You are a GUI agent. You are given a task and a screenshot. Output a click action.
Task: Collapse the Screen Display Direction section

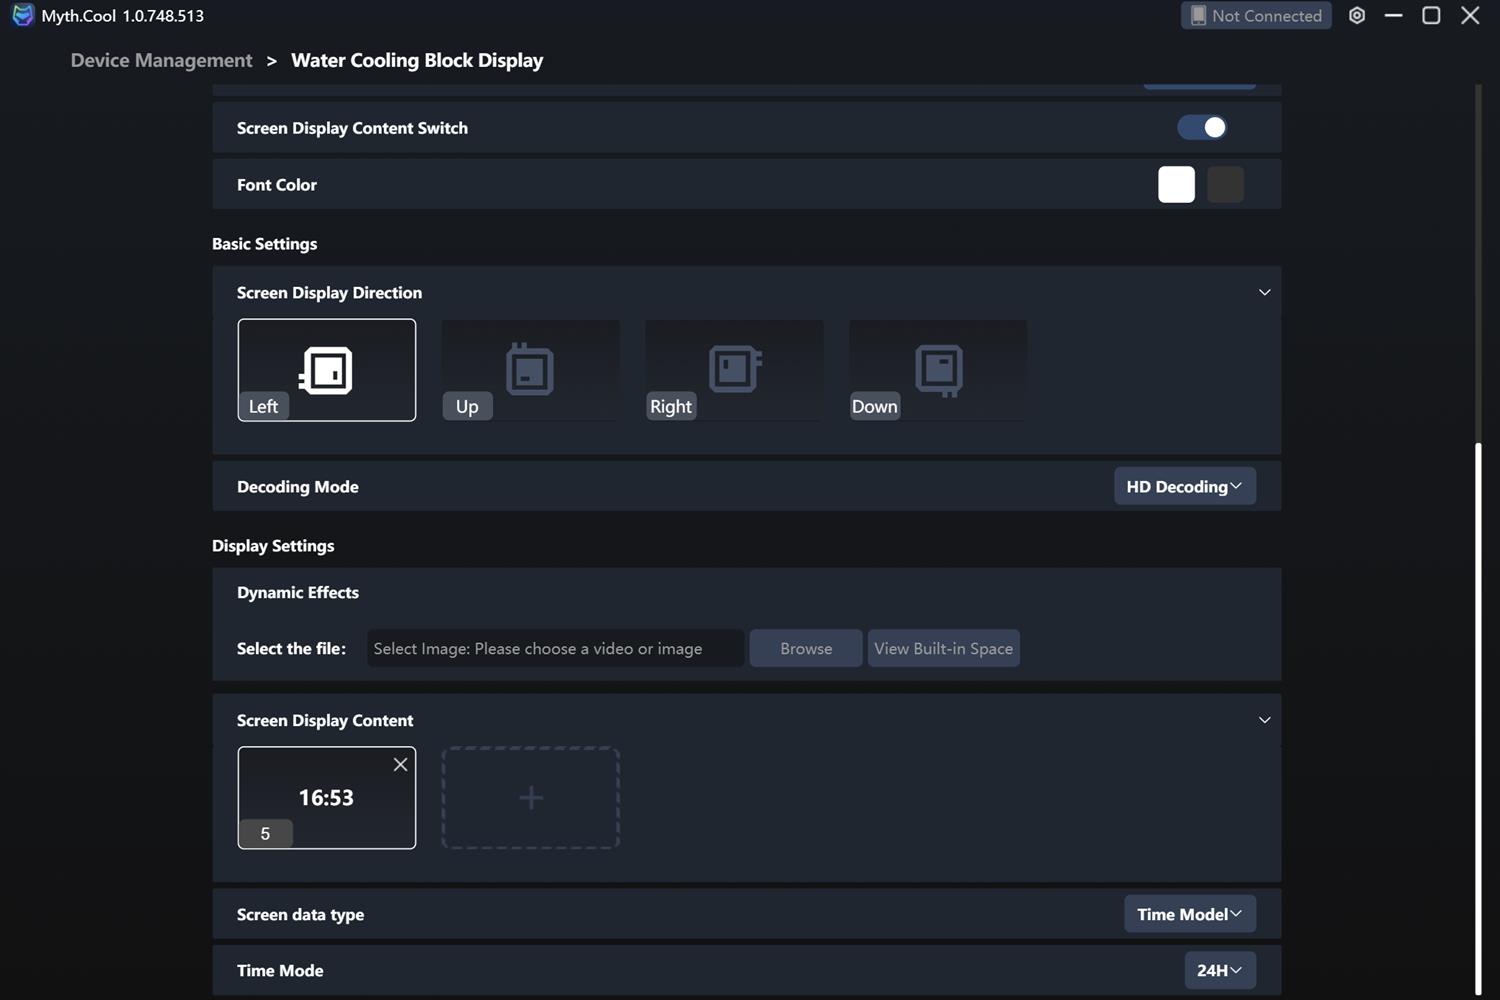(1264, 293)
